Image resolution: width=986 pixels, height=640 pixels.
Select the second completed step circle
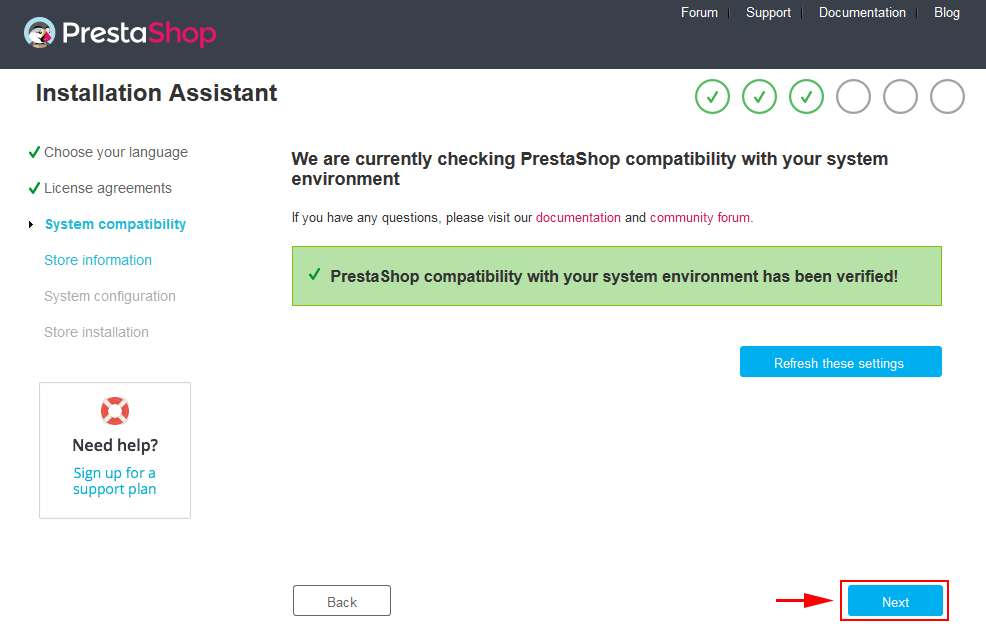pyautogui.click(x=760, y=97)
